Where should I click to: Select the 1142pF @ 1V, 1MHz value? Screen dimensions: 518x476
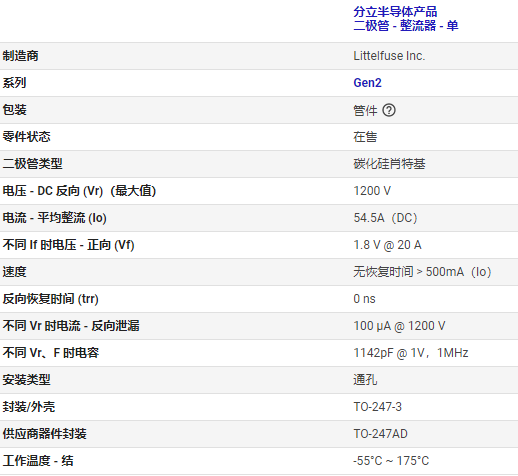point(411,353)
